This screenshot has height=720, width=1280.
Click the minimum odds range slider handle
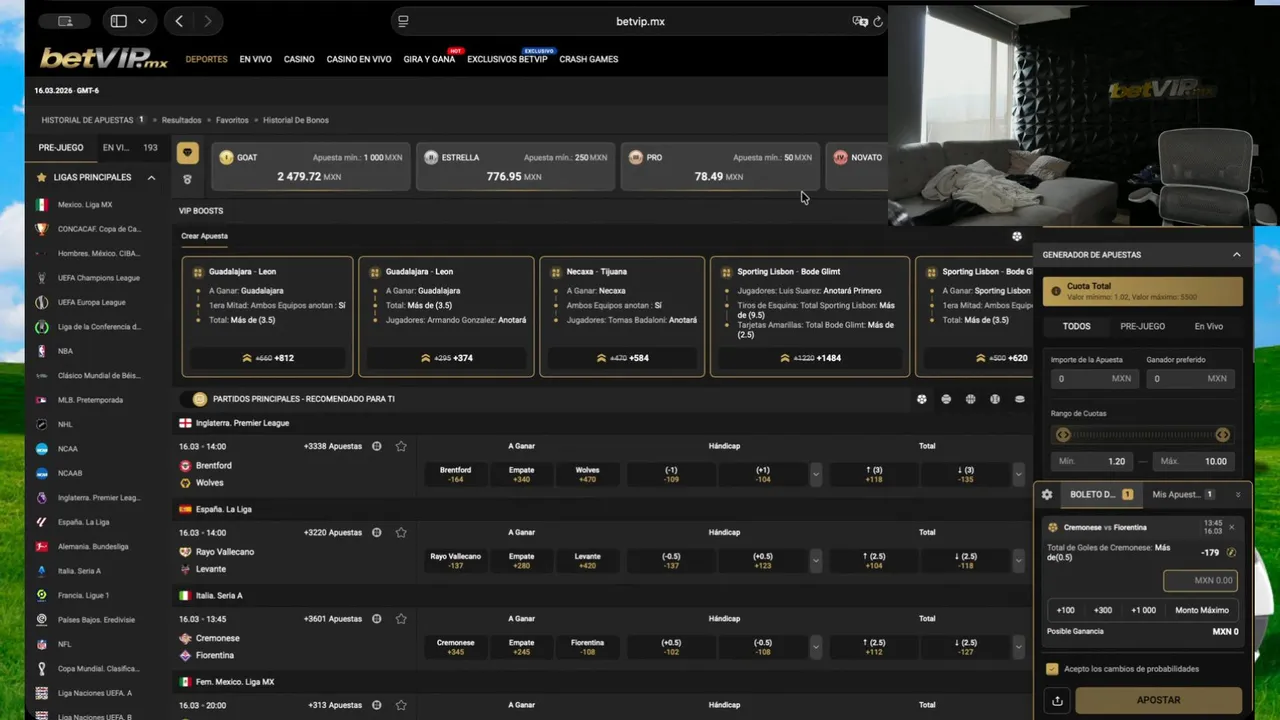pyautogui.click(x=1063, y=435)
